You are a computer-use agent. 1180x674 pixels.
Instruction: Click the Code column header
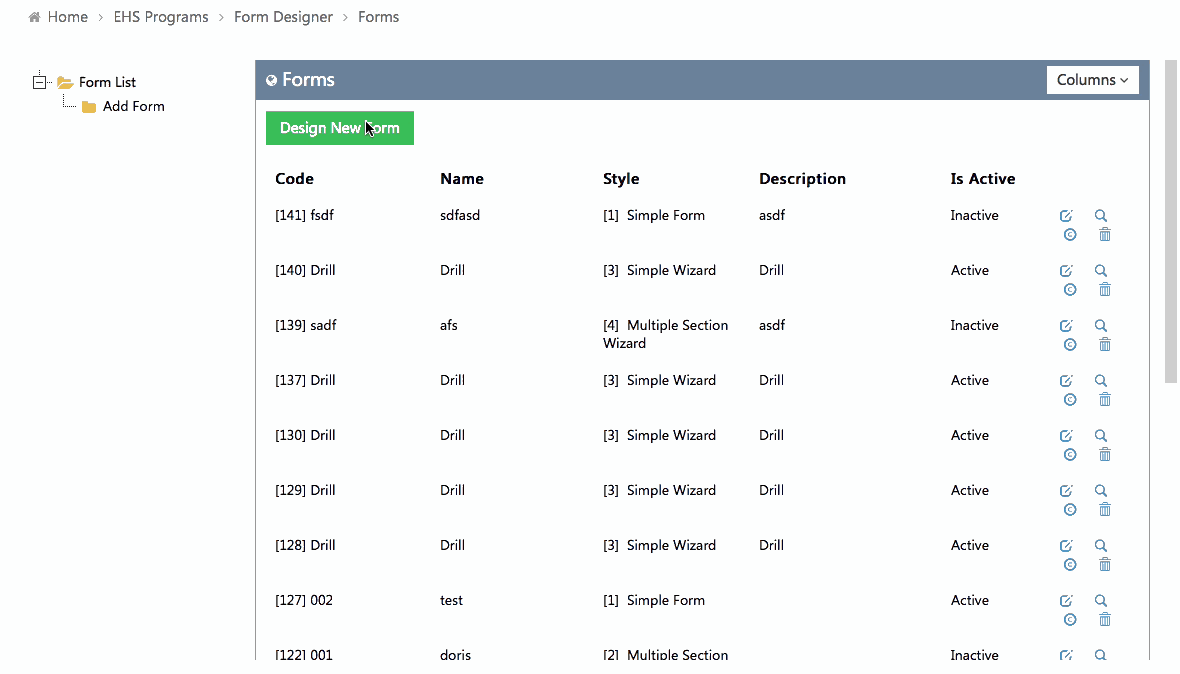point(294,179)
